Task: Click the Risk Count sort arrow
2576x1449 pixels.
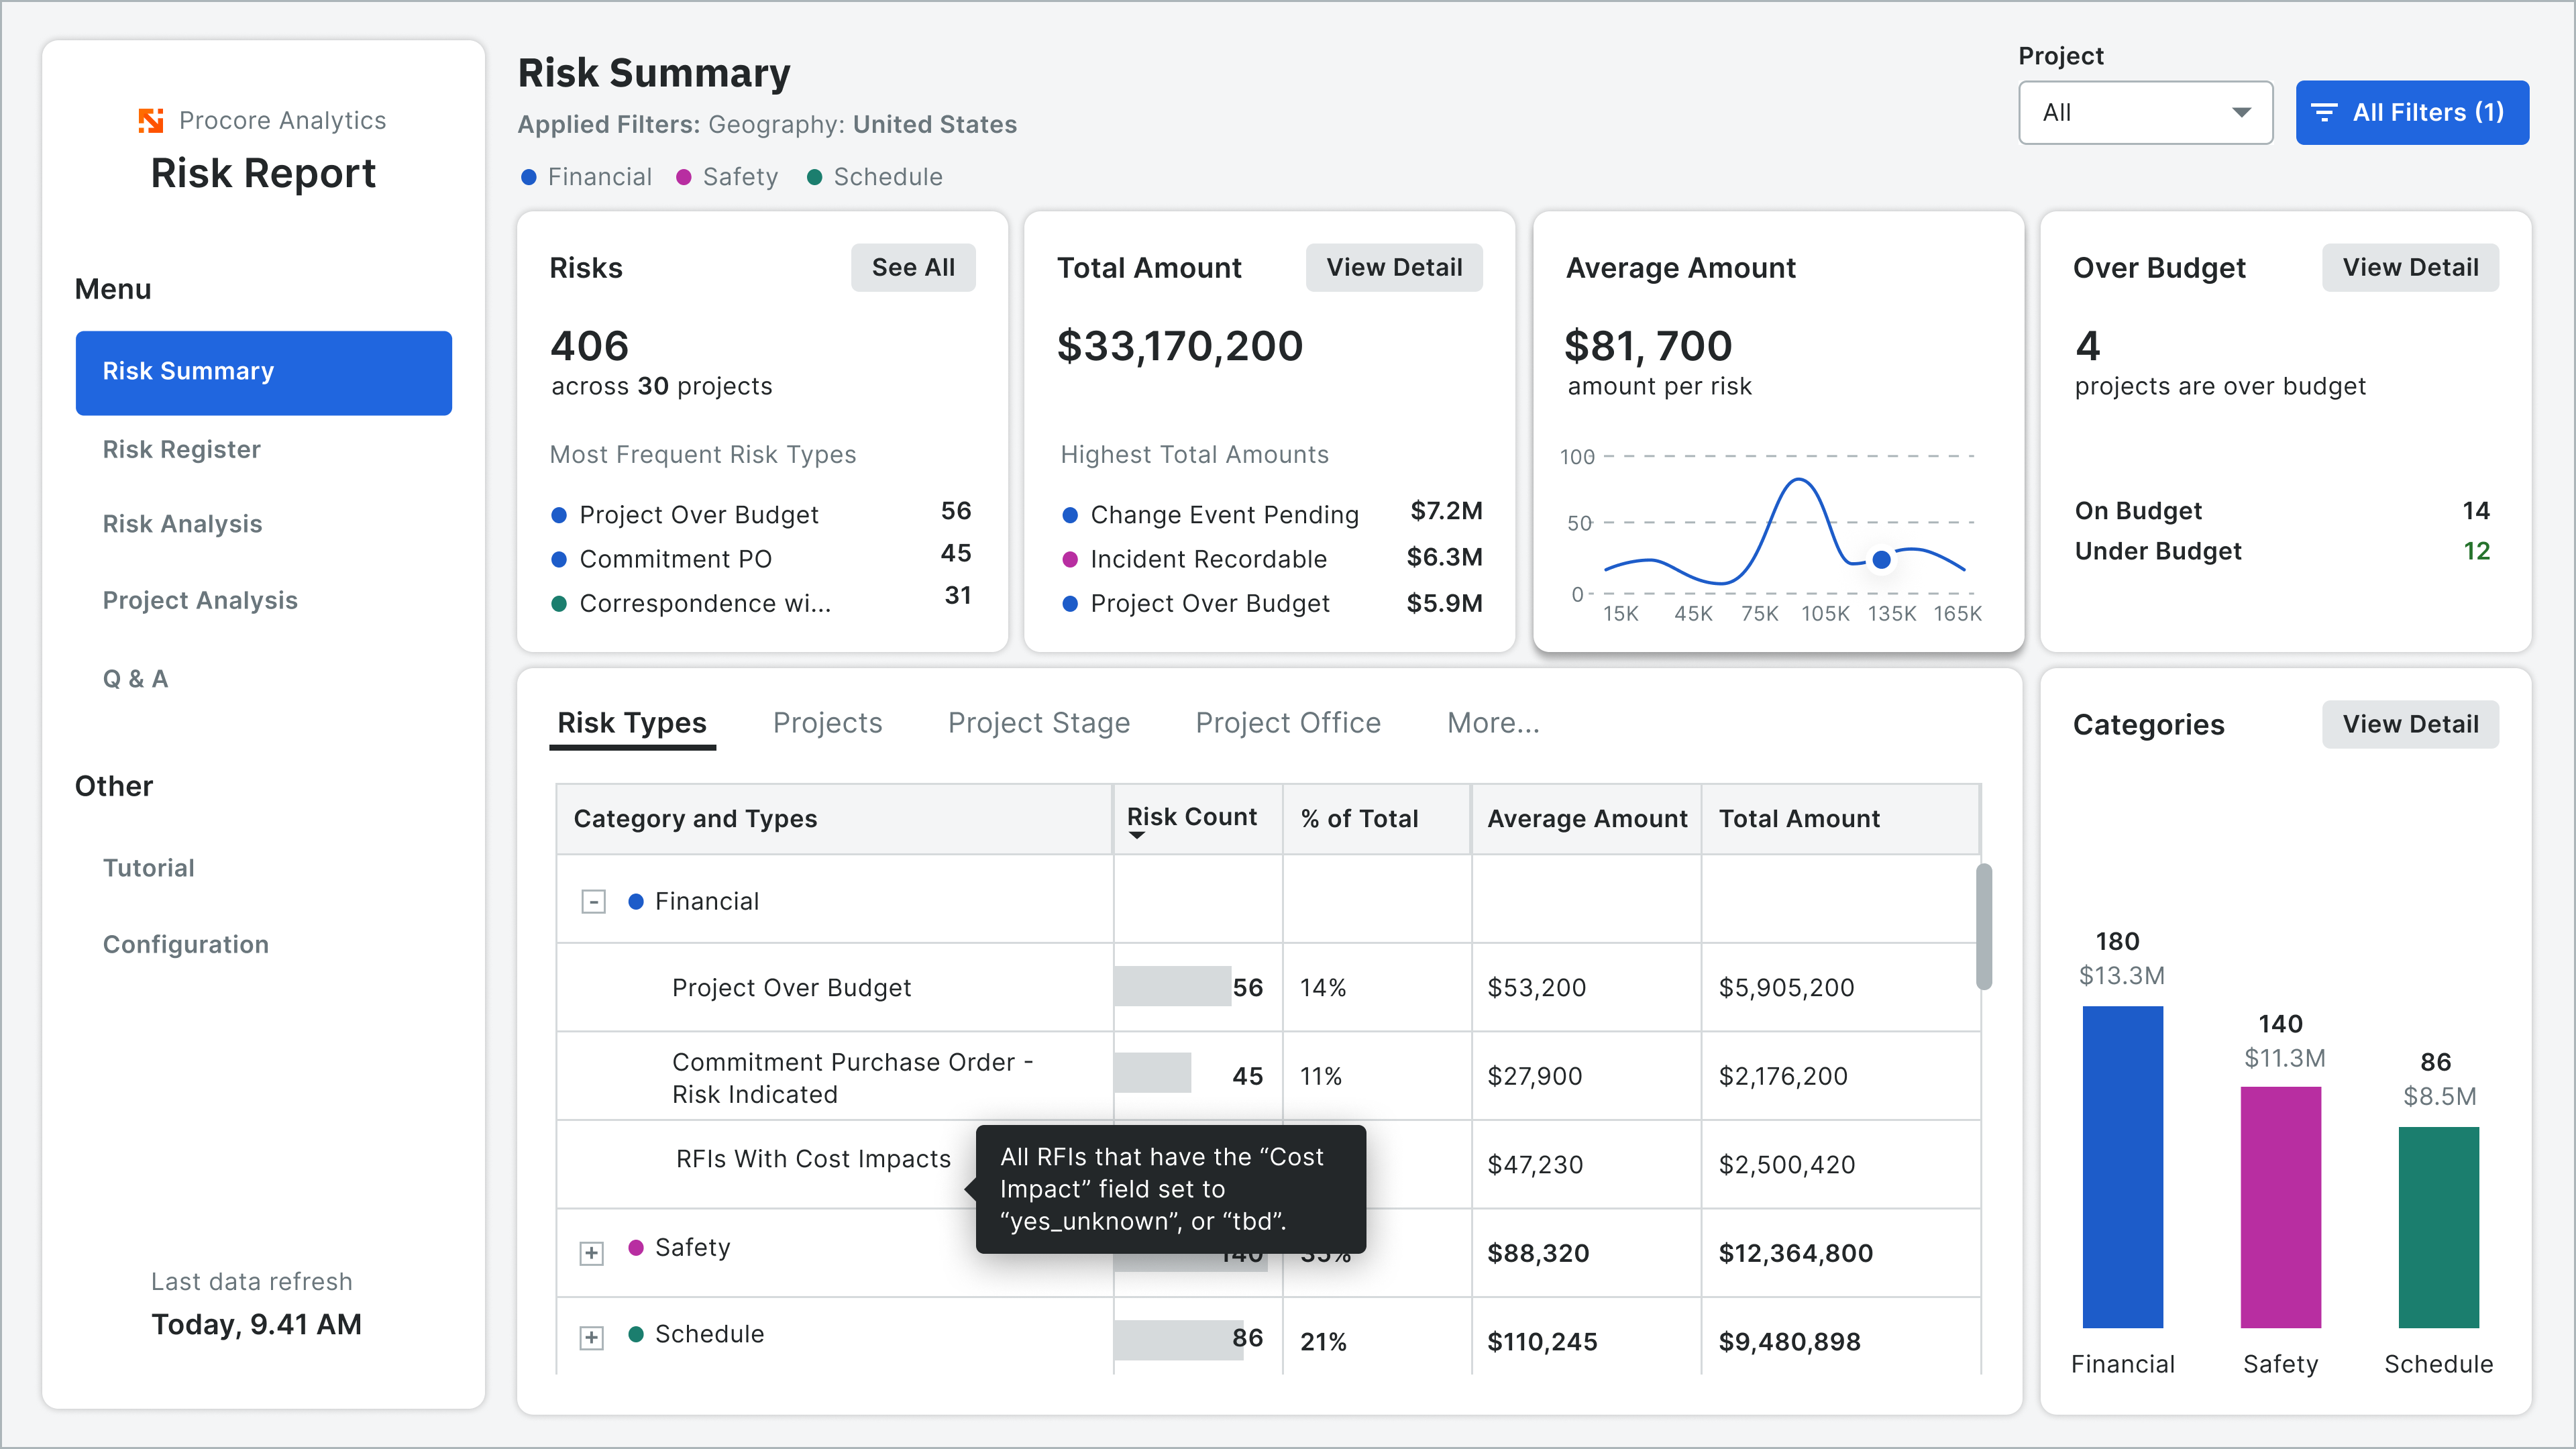Action: click(1137, 835)
